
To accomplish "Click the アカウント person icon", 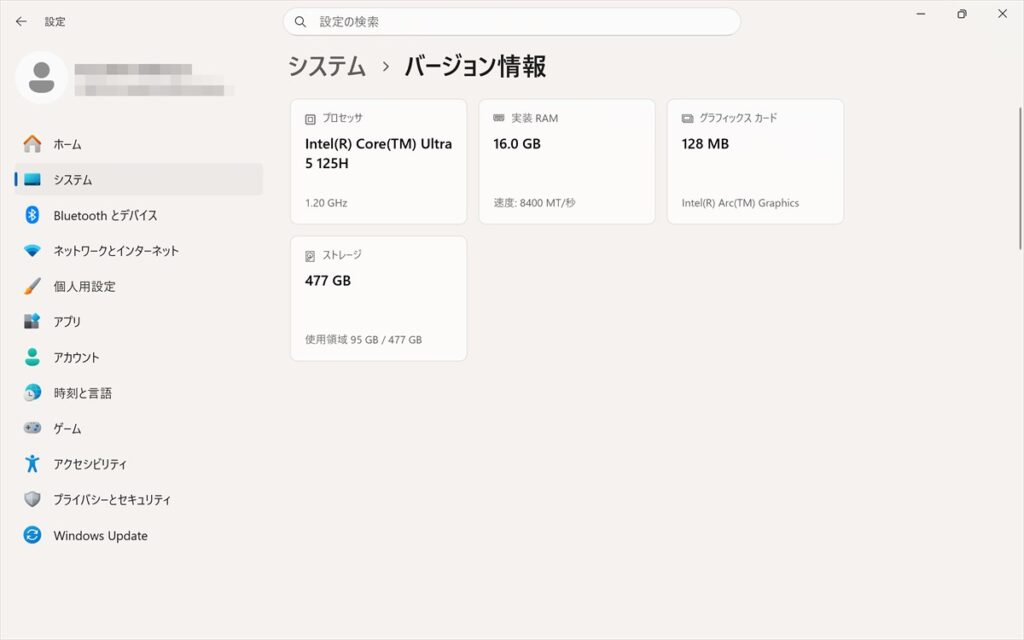I will click(32, 357).
